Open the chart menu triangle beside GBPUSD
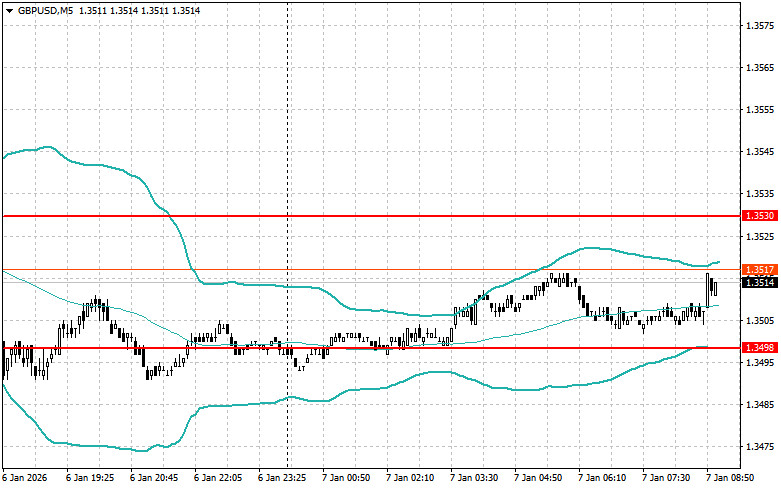 (9, 11)
